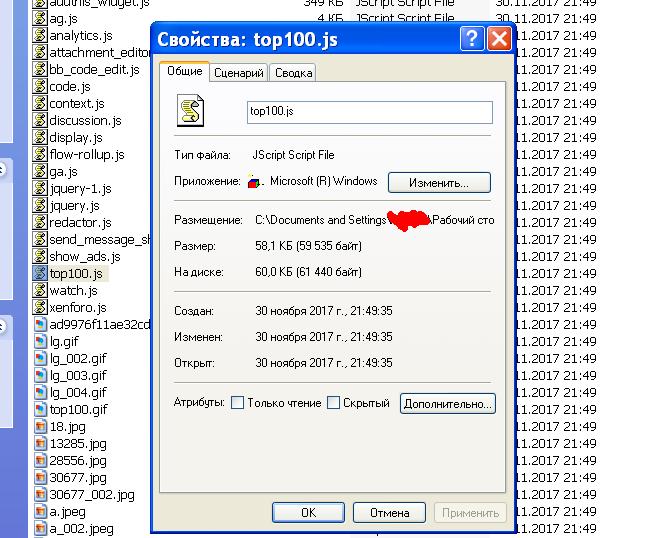Click the attachment_editor script file icon
Screen dimensions: 646x538
(x=40, y=52)
